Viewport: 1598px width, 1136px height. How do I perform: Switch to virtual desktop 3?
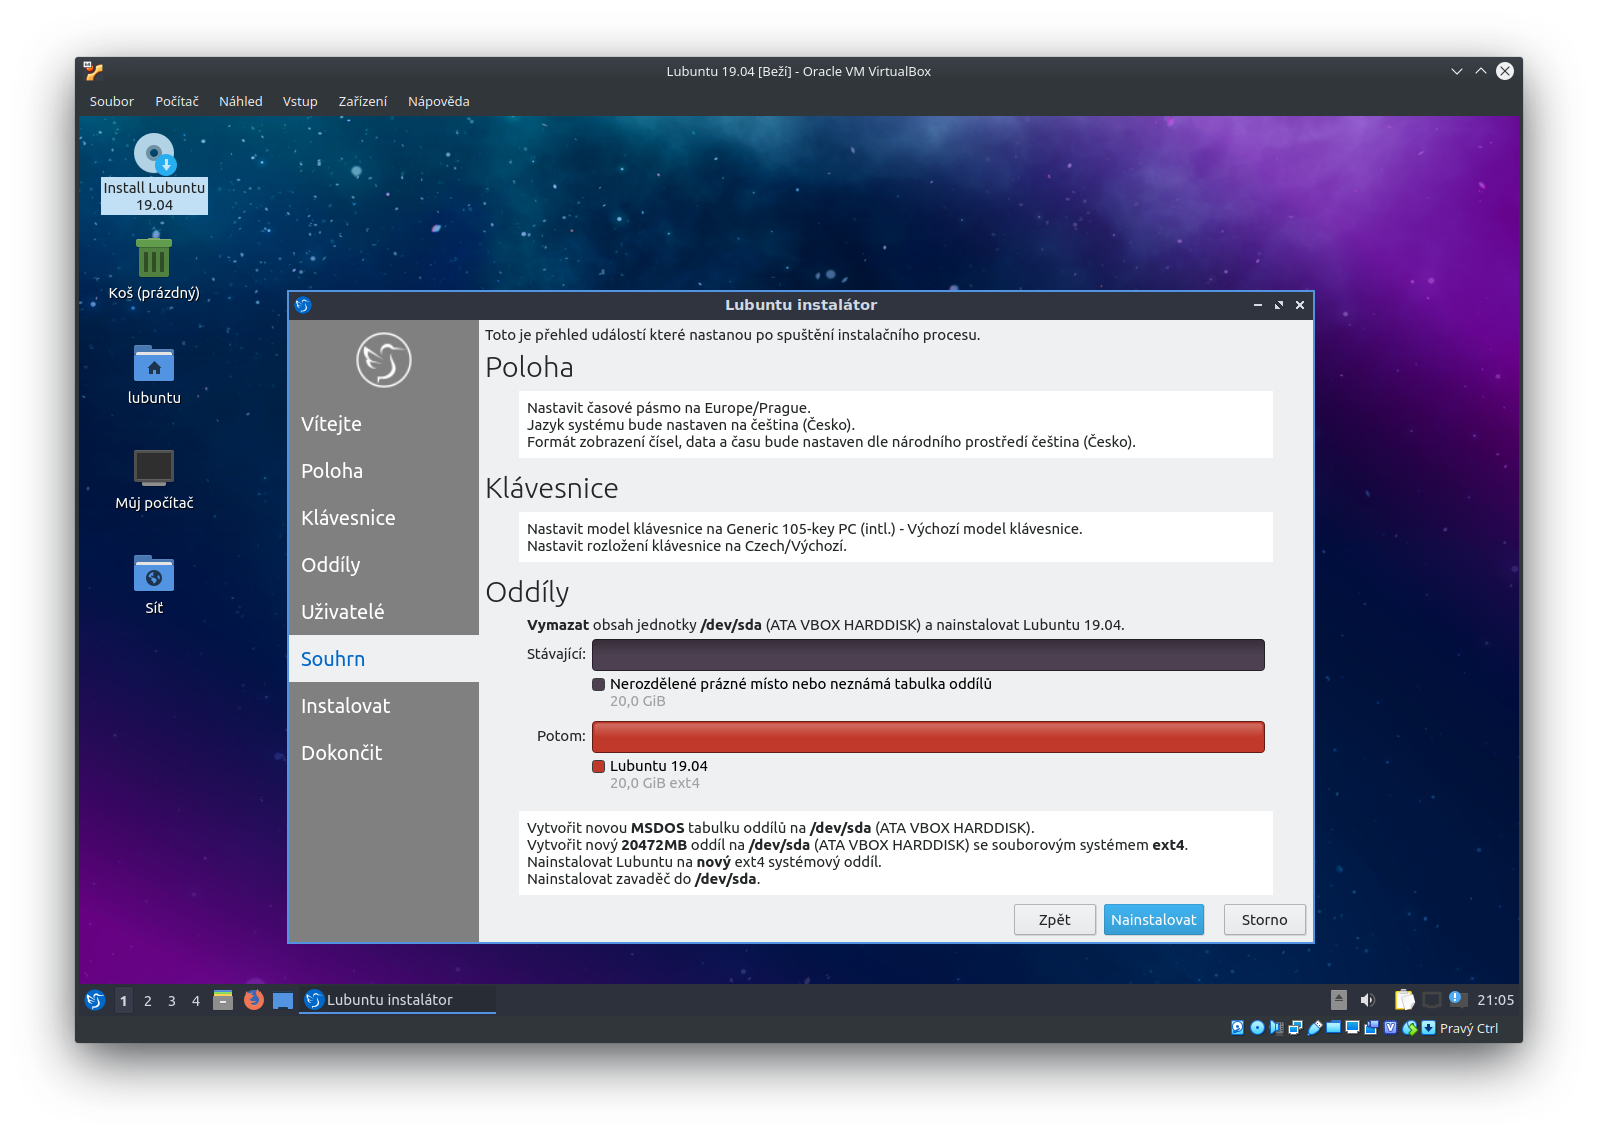point(172,1000)
